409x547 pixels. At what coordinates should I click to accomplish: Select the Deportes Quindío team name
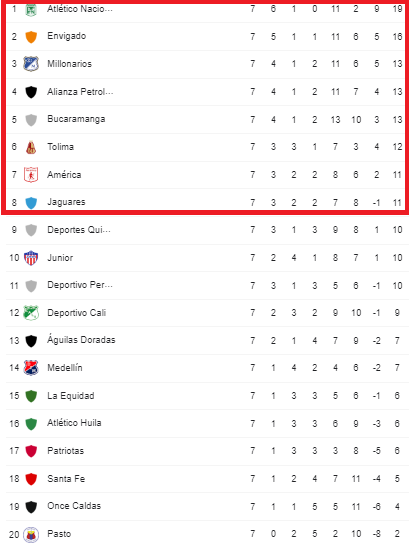click(x=79, y=230)
